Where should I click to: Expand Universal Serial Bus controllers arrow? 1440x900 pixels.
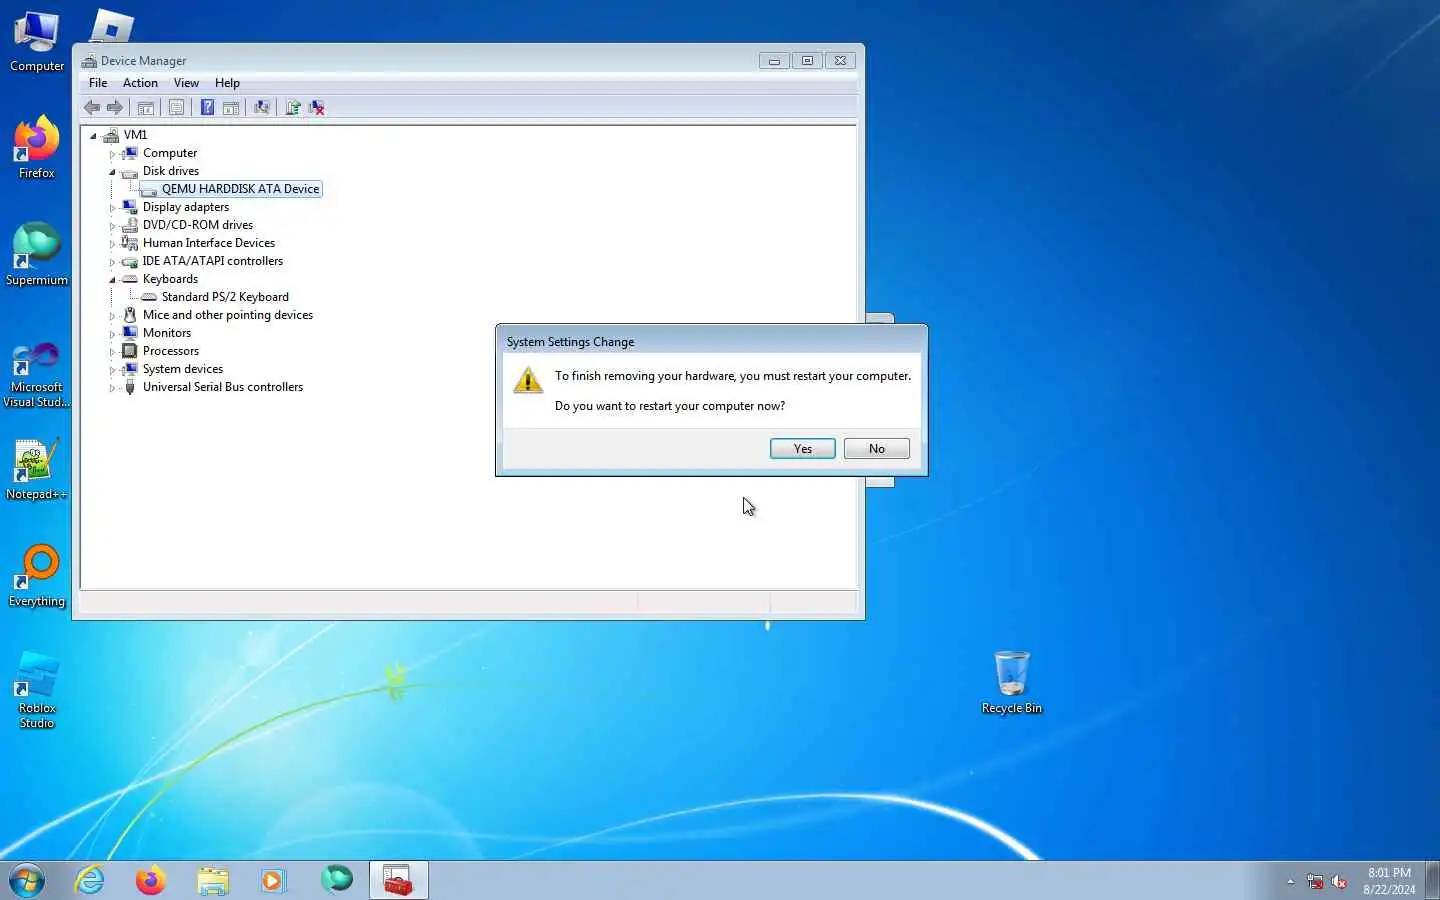[x=112, y=388]
